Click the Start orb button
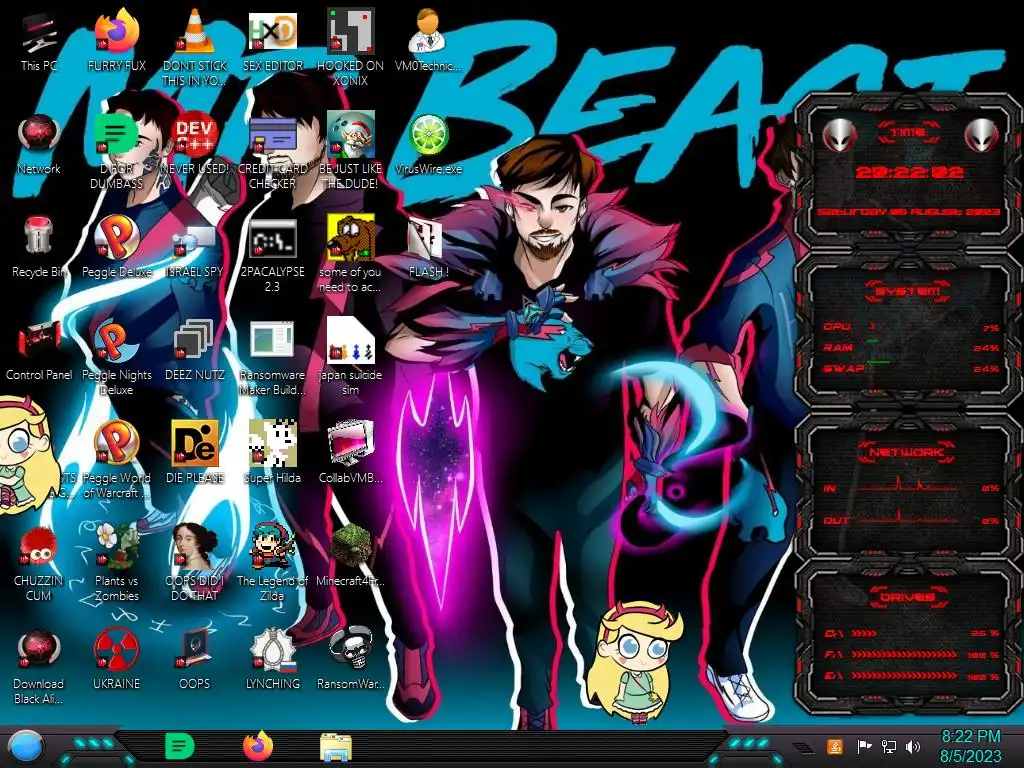Viewport: 1024px width, 768px height. click(x=26, y=748)
